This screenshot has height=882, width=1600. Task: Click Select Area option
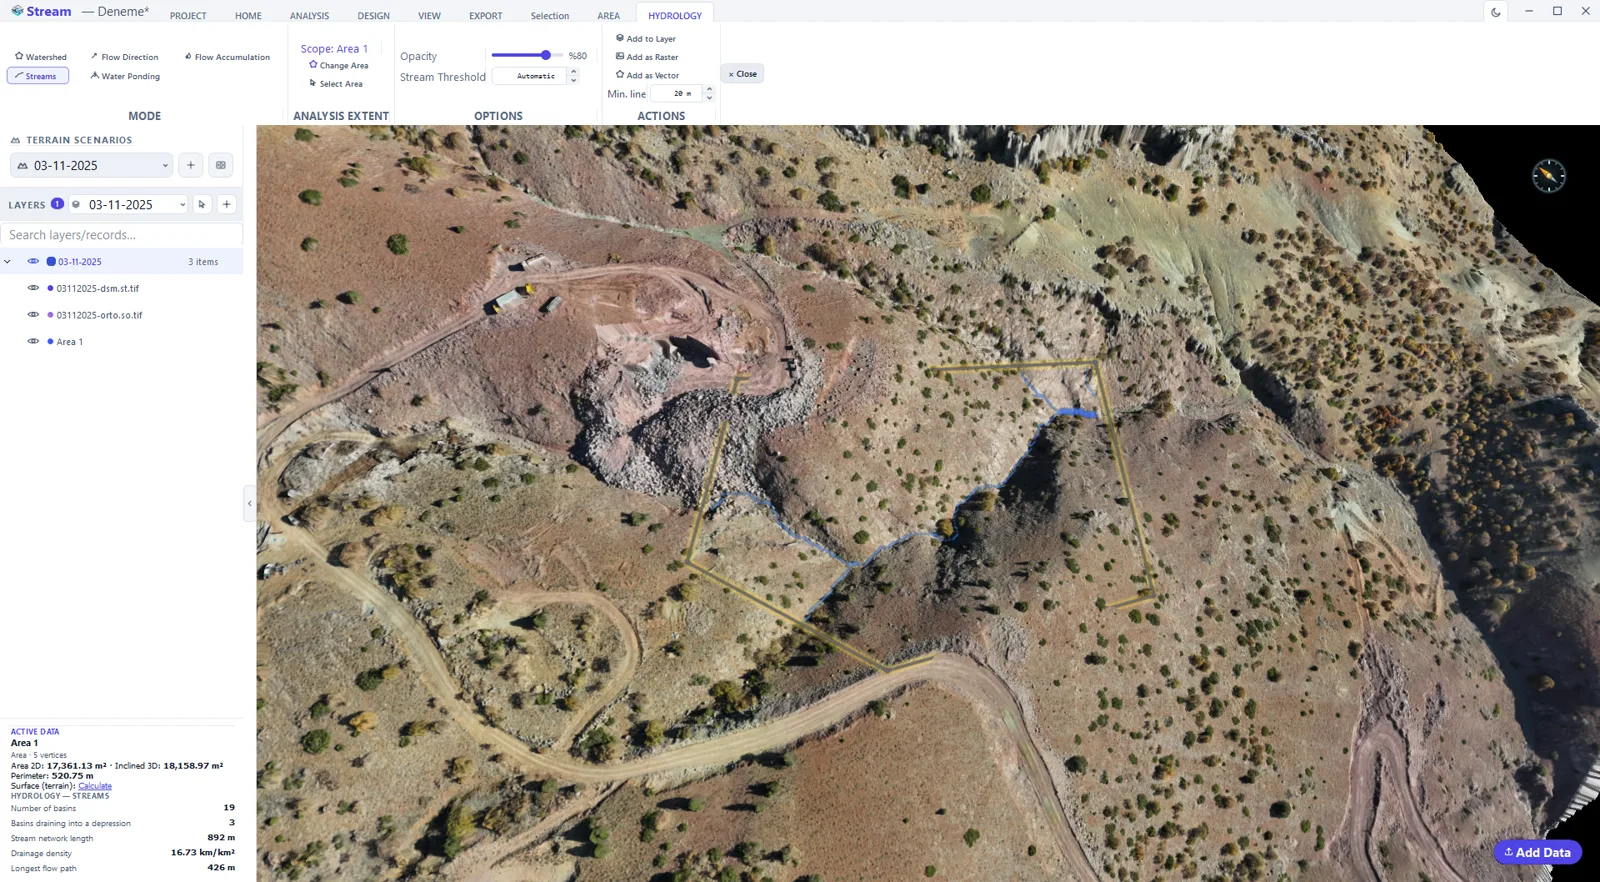[x=336, y=84]
